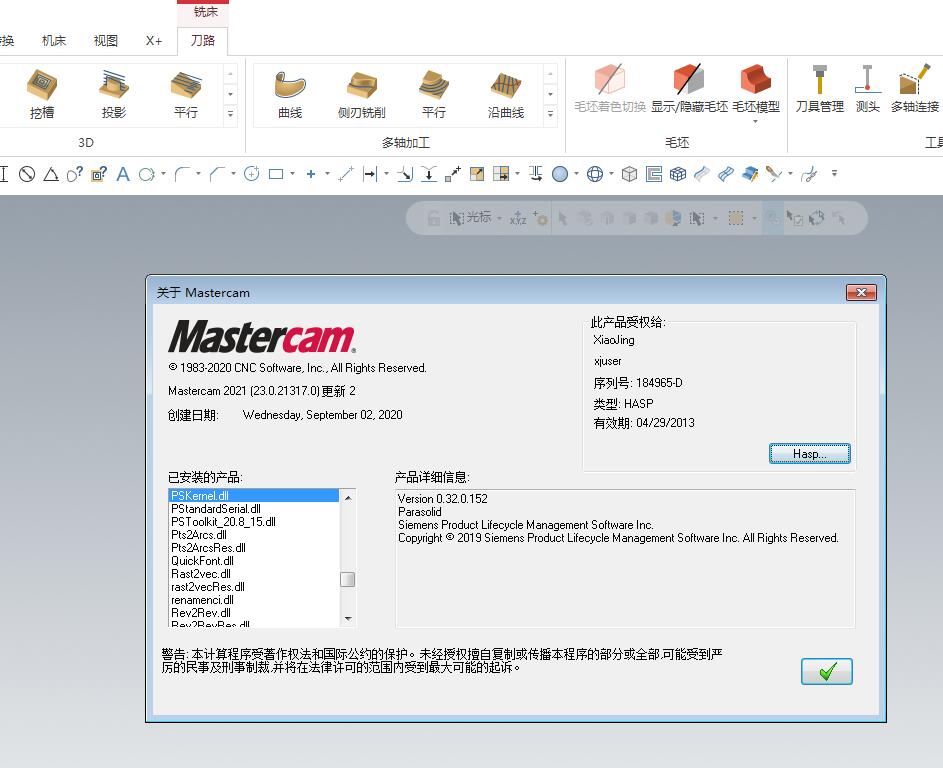943x768 pixels.
Task: Switch to the 机床 ribbon tab
Action: 54,40
